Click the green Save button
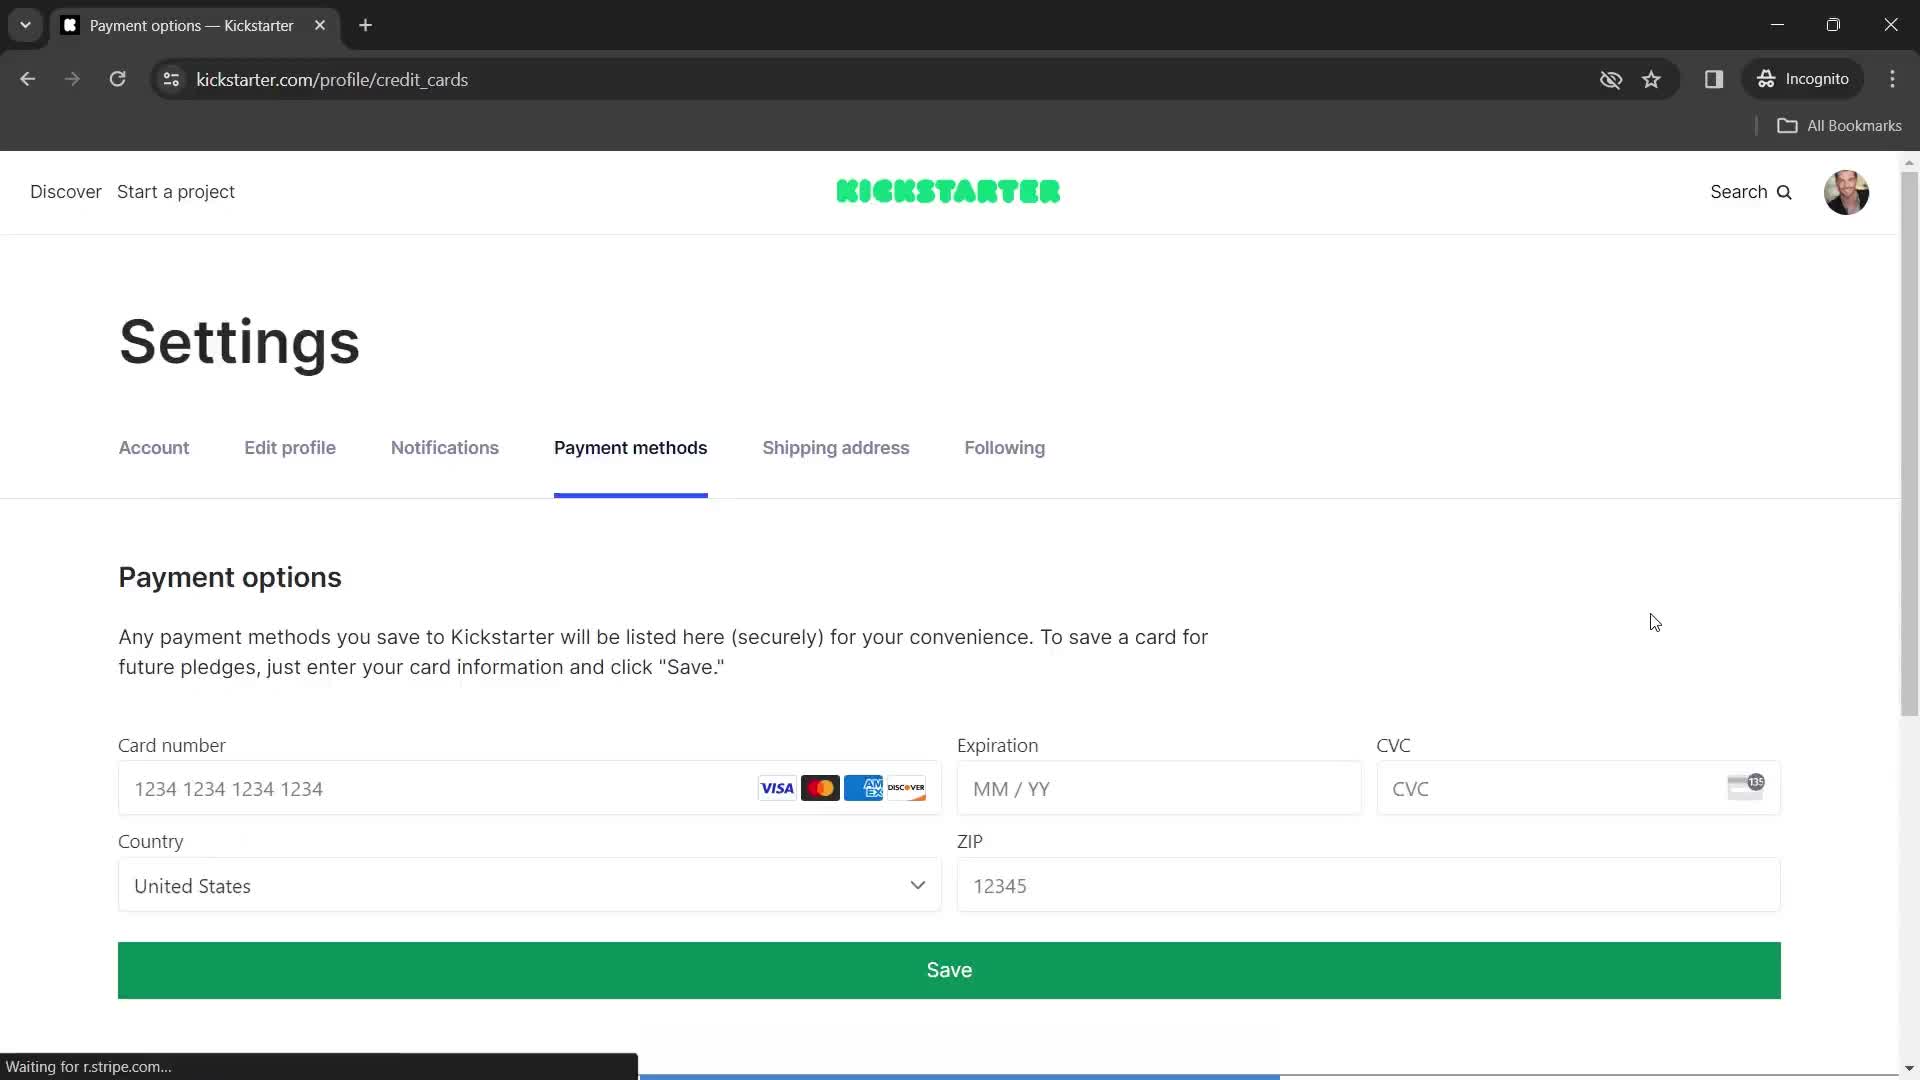The height and width of the screenshot is (1080, 1920). tap(949, 969)
